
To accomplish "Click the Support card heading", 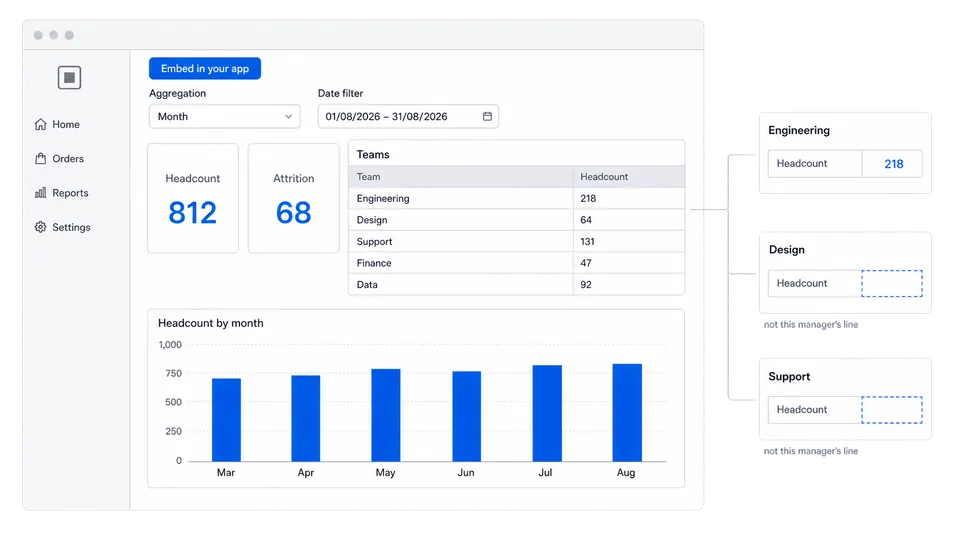I will 789,377.
